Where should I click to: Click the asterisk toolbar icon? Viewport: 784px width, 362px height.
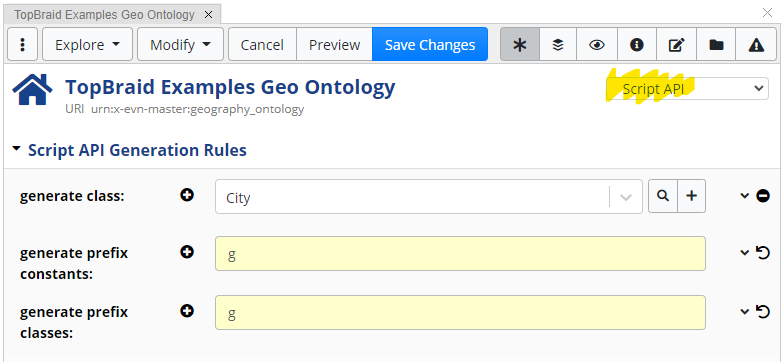pos(520,44)
